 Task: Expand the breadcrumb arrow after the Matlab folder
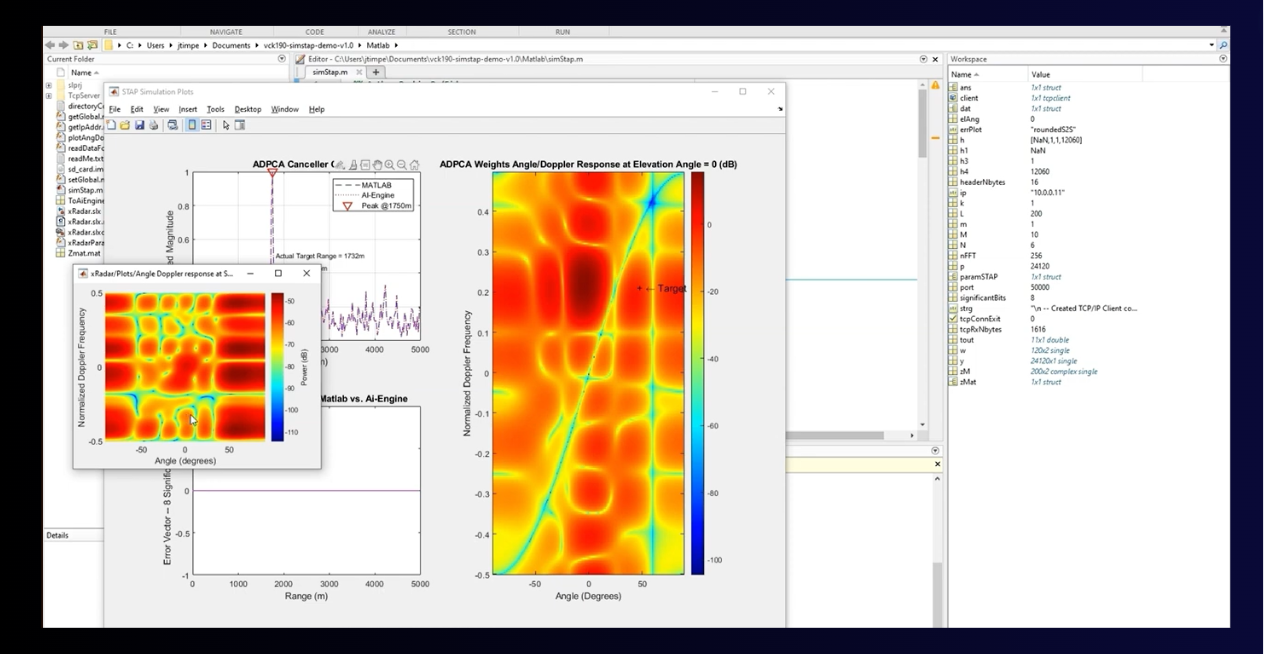click(394, 46)
